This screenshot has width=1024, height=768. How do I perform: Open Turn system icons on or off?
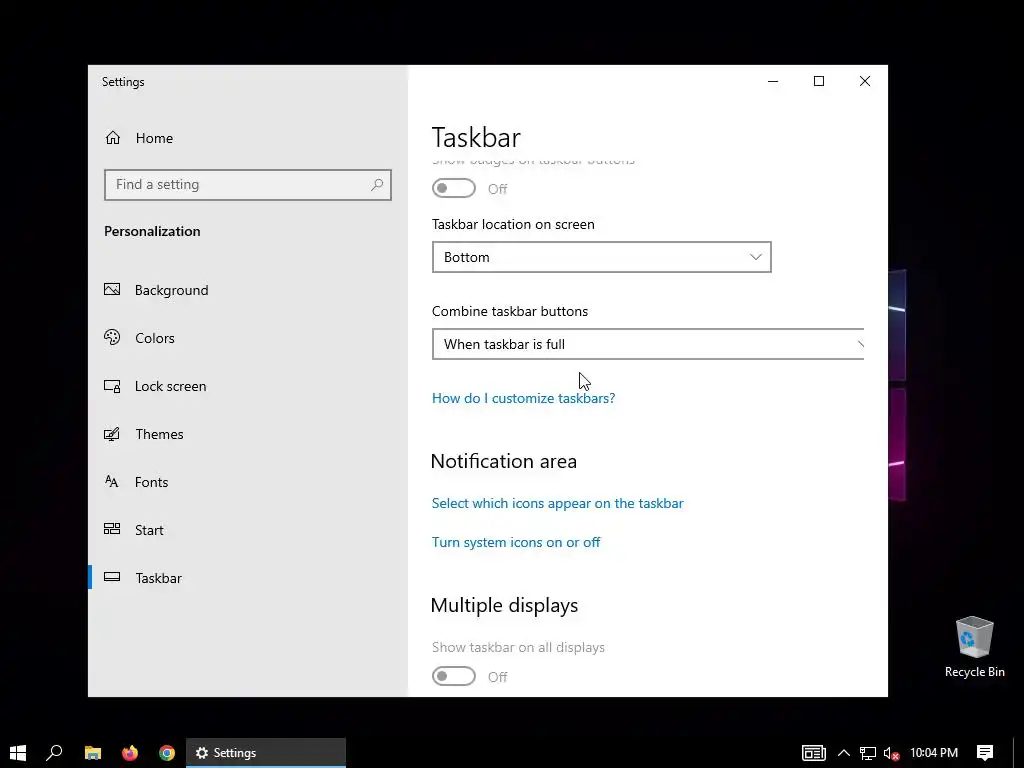tap(516, 543)
